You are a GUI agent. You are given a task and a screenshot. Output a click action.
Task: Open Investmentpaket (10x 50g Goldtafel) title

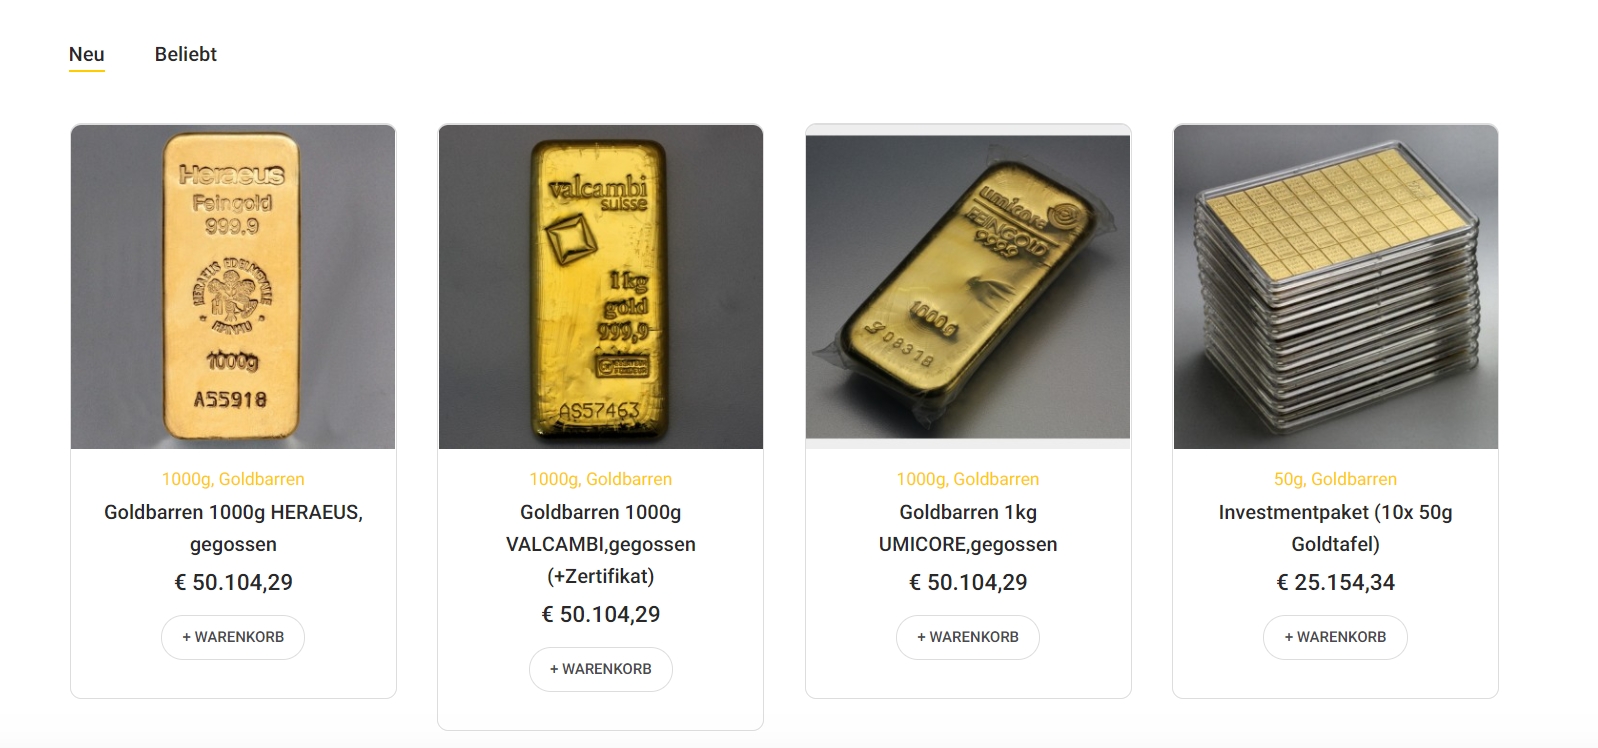coord(1336,528)
